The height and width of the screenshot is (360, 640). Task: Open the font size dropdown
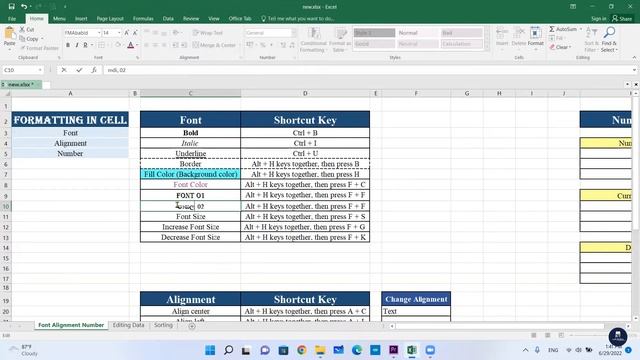(119, 33)
